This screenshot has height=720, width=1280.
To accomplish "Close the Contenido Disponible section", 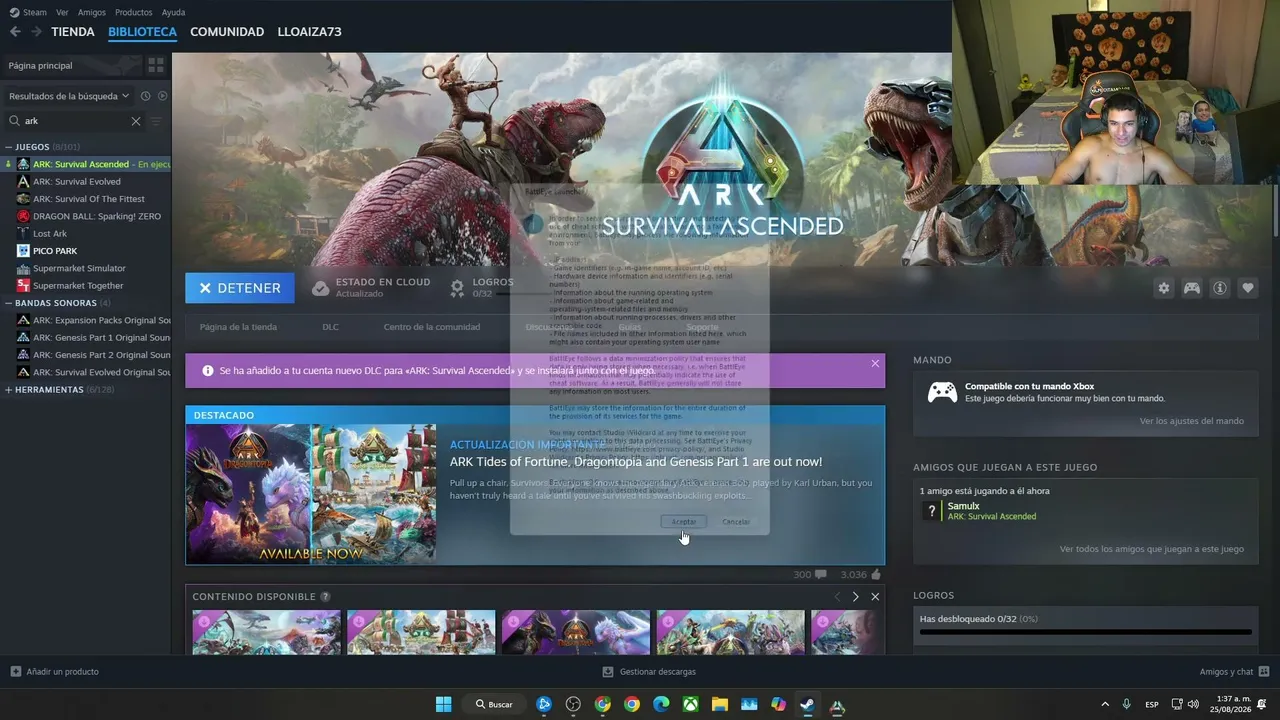I will (x=875, y=597).
